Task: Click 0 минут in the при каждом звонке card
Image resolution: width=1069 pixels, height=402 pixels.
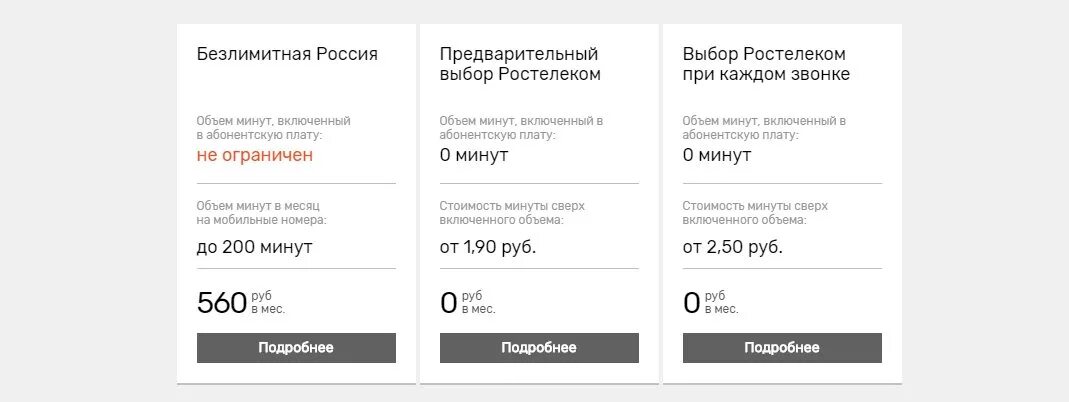Action: coord(717,155)
